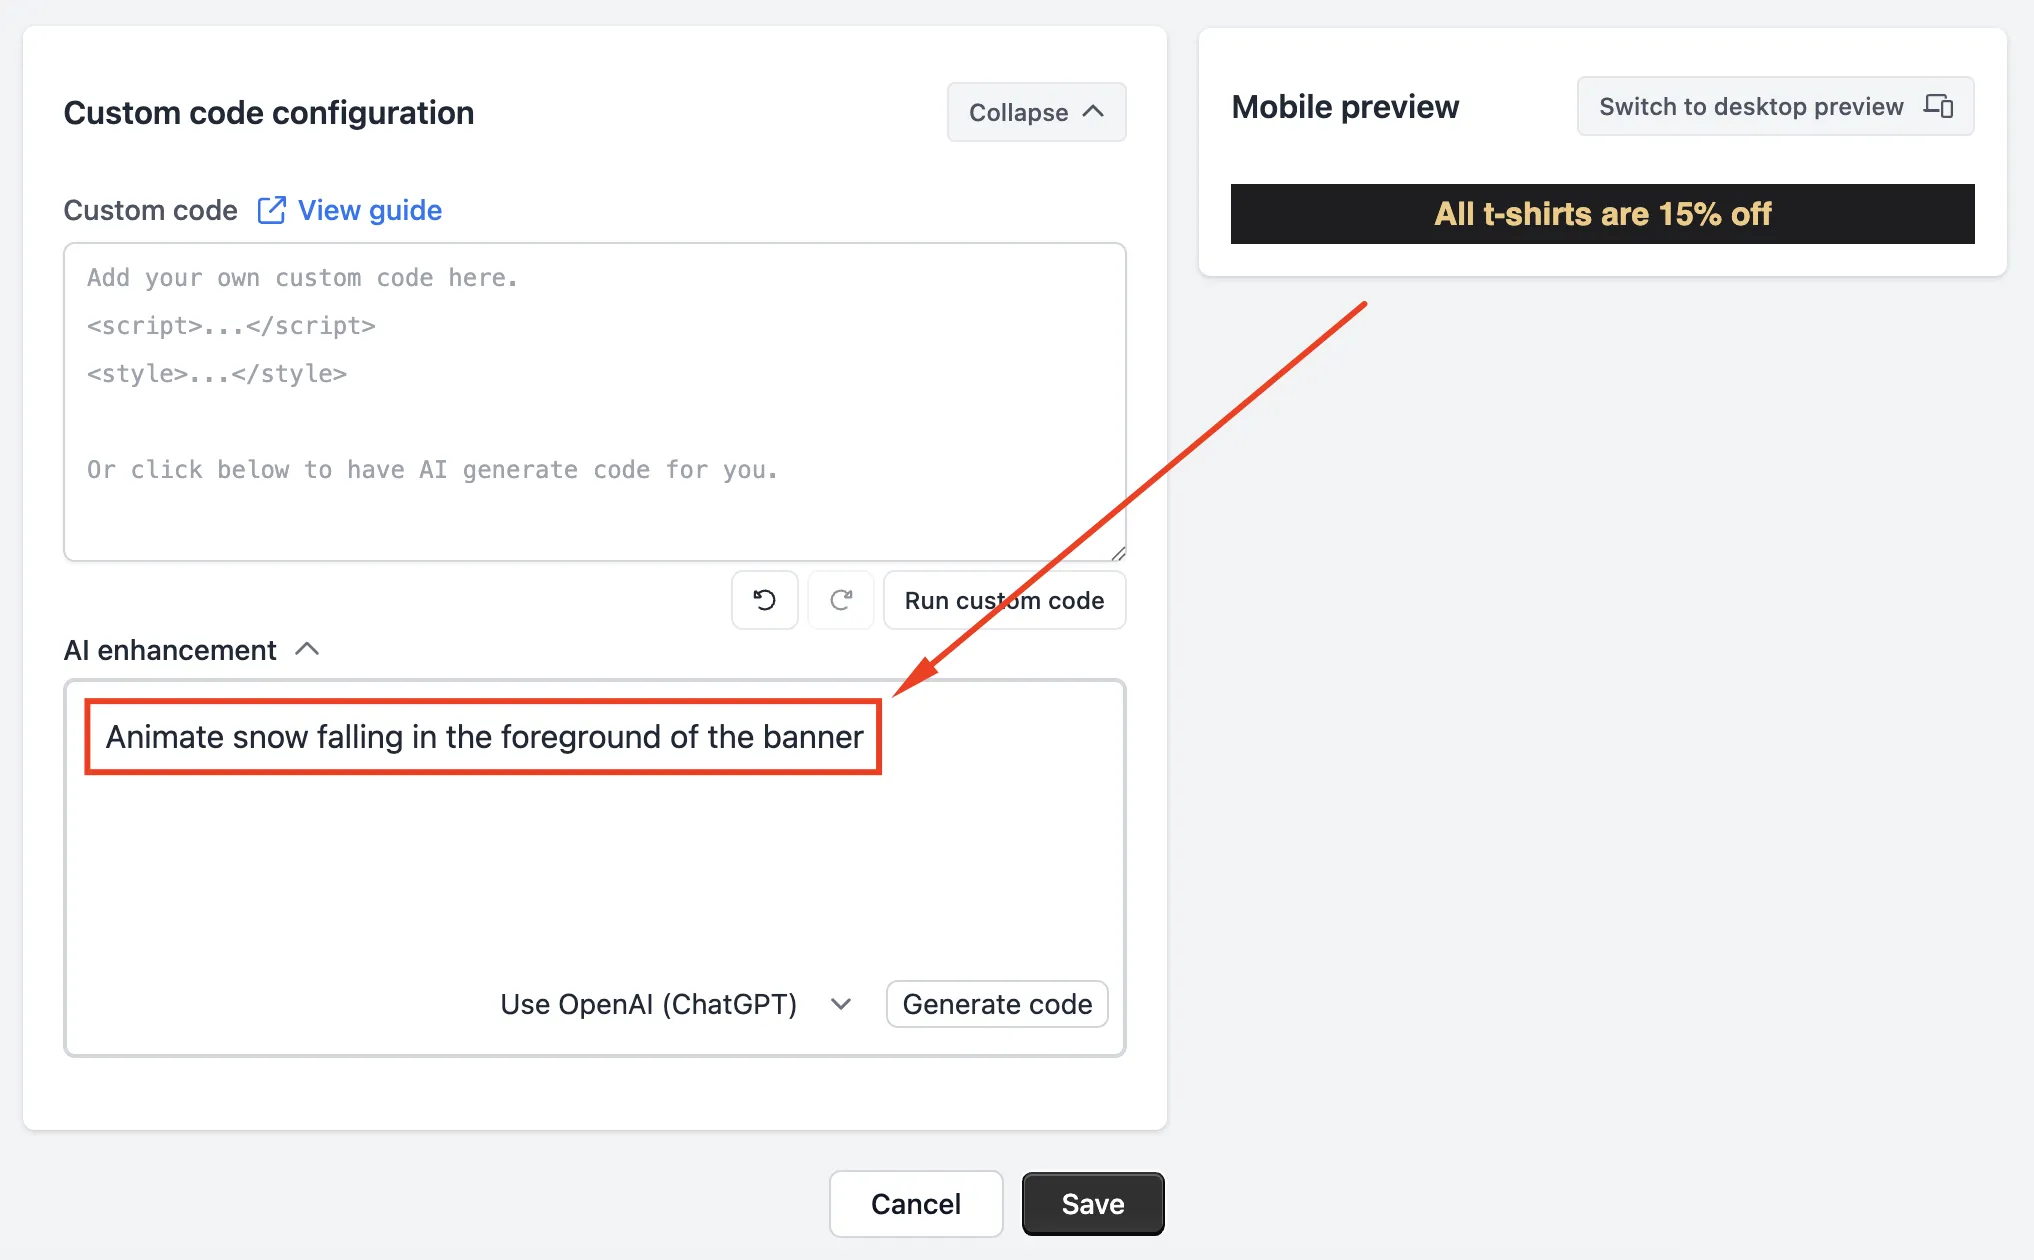Collapse the AI enhancement section chevron
The height and width of the screenshot is (1260, 2034).
pyautogui.click(x=308, y=650)
